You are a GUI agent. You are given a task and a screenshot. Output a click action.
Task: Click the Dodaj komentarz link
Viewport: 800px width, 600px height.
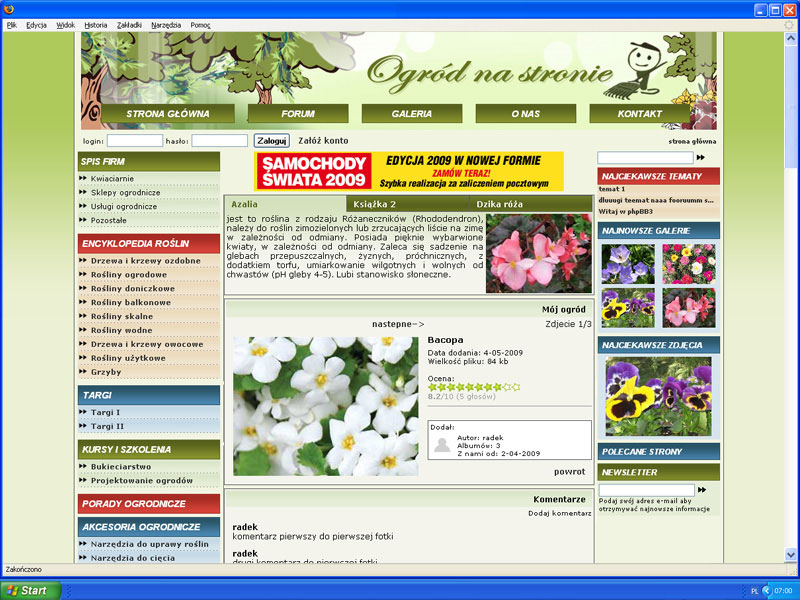(560, 513)
